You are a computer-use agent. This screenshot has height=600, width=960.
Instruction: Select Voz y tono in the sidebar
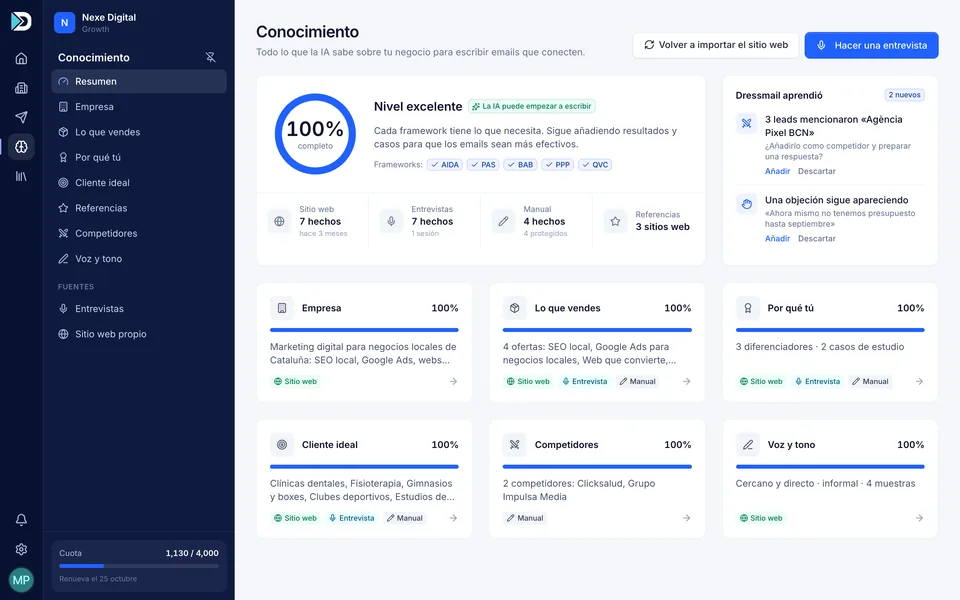[139, 258]
